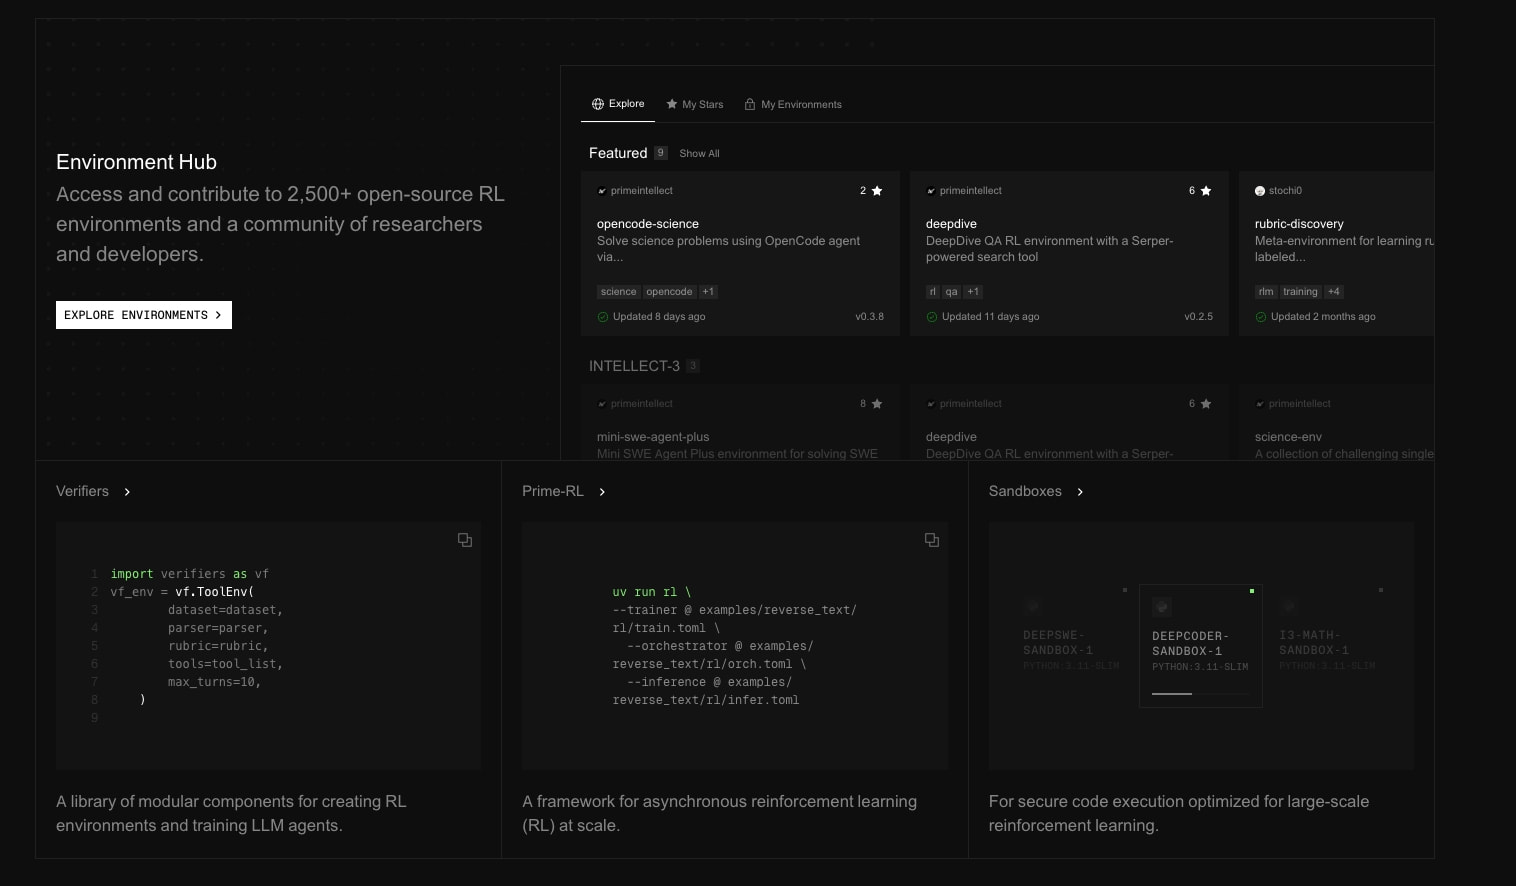
Task: Click the DEEPCODER-SANDBOX-1 logo icon
Action: [x=1162, y=607]
